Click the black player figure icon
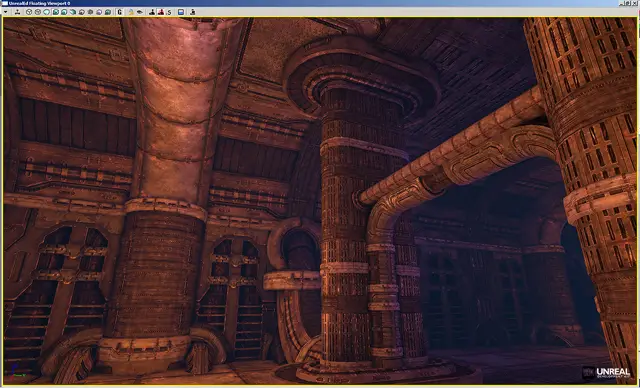The height and width of the screenshot is (388, 640). tap(152, 12)
